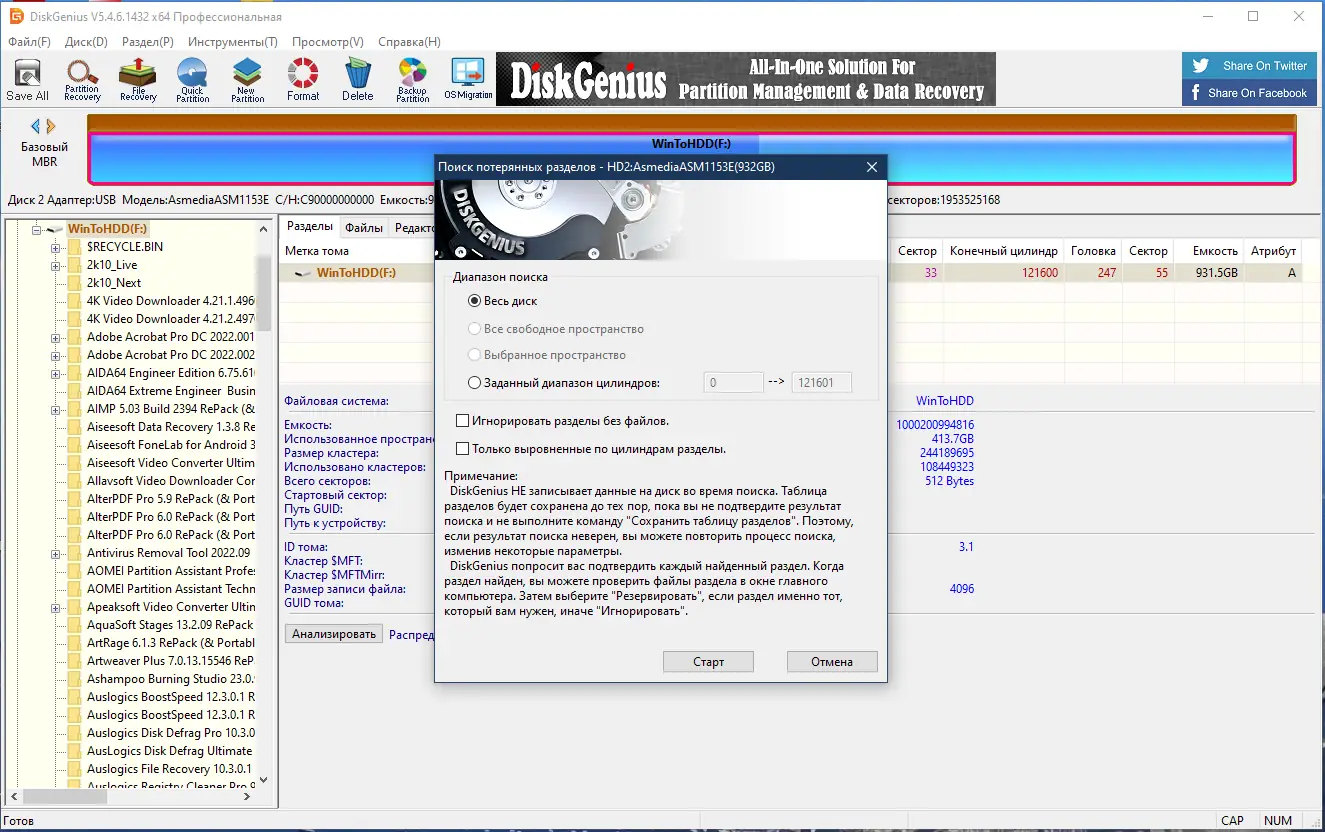Click the Delete trash bin icon
This screenshot has width=1325, height=832.
tap(358, 79)
